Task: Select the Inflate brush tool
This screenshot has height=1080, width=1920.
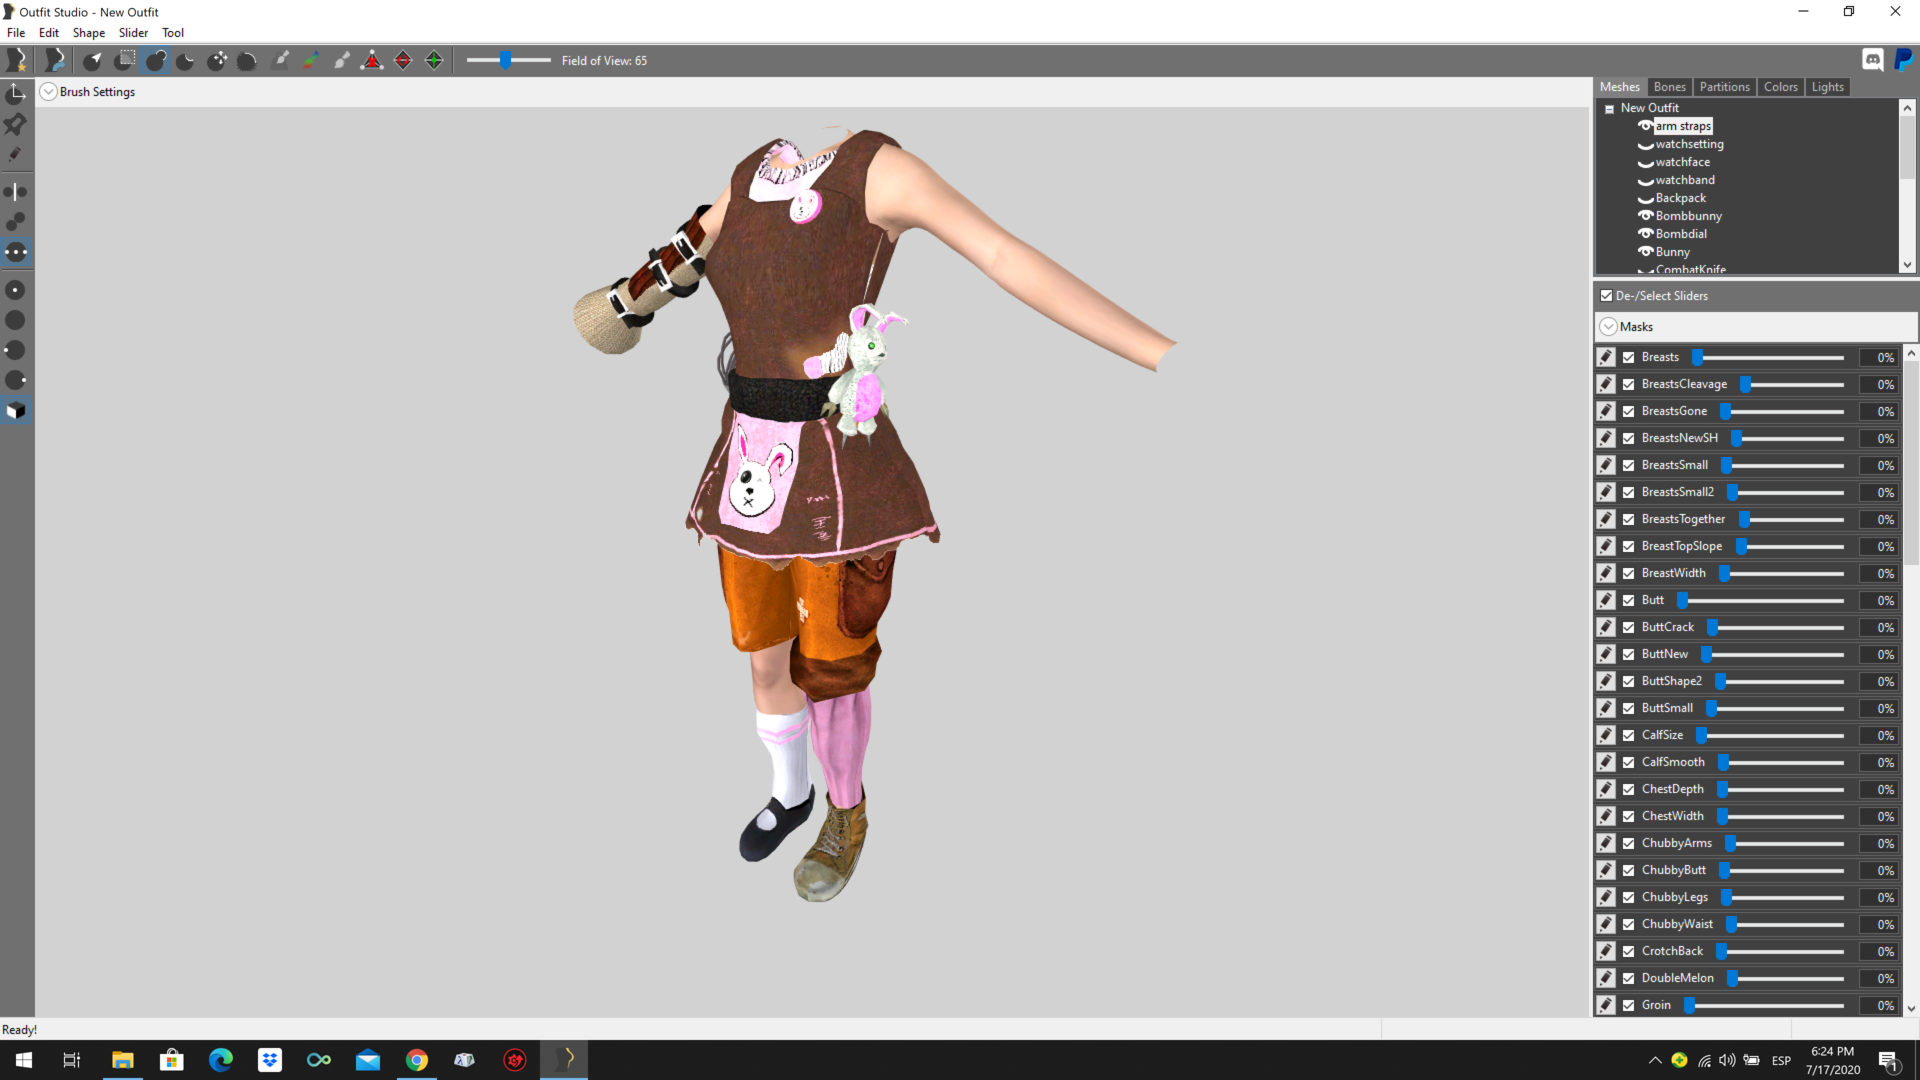Action: click(x=155, y=61)
